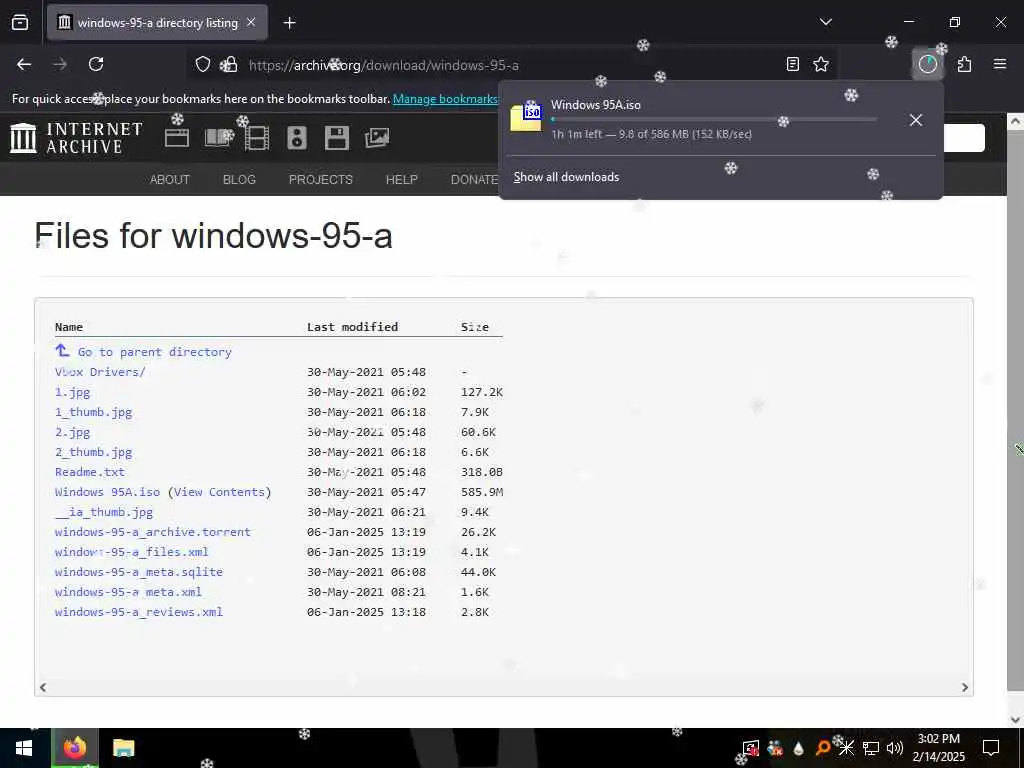Download Windows 95A.iso link
The height and width of the screenshot is (768, 1024).
click(x=107, y=492)
